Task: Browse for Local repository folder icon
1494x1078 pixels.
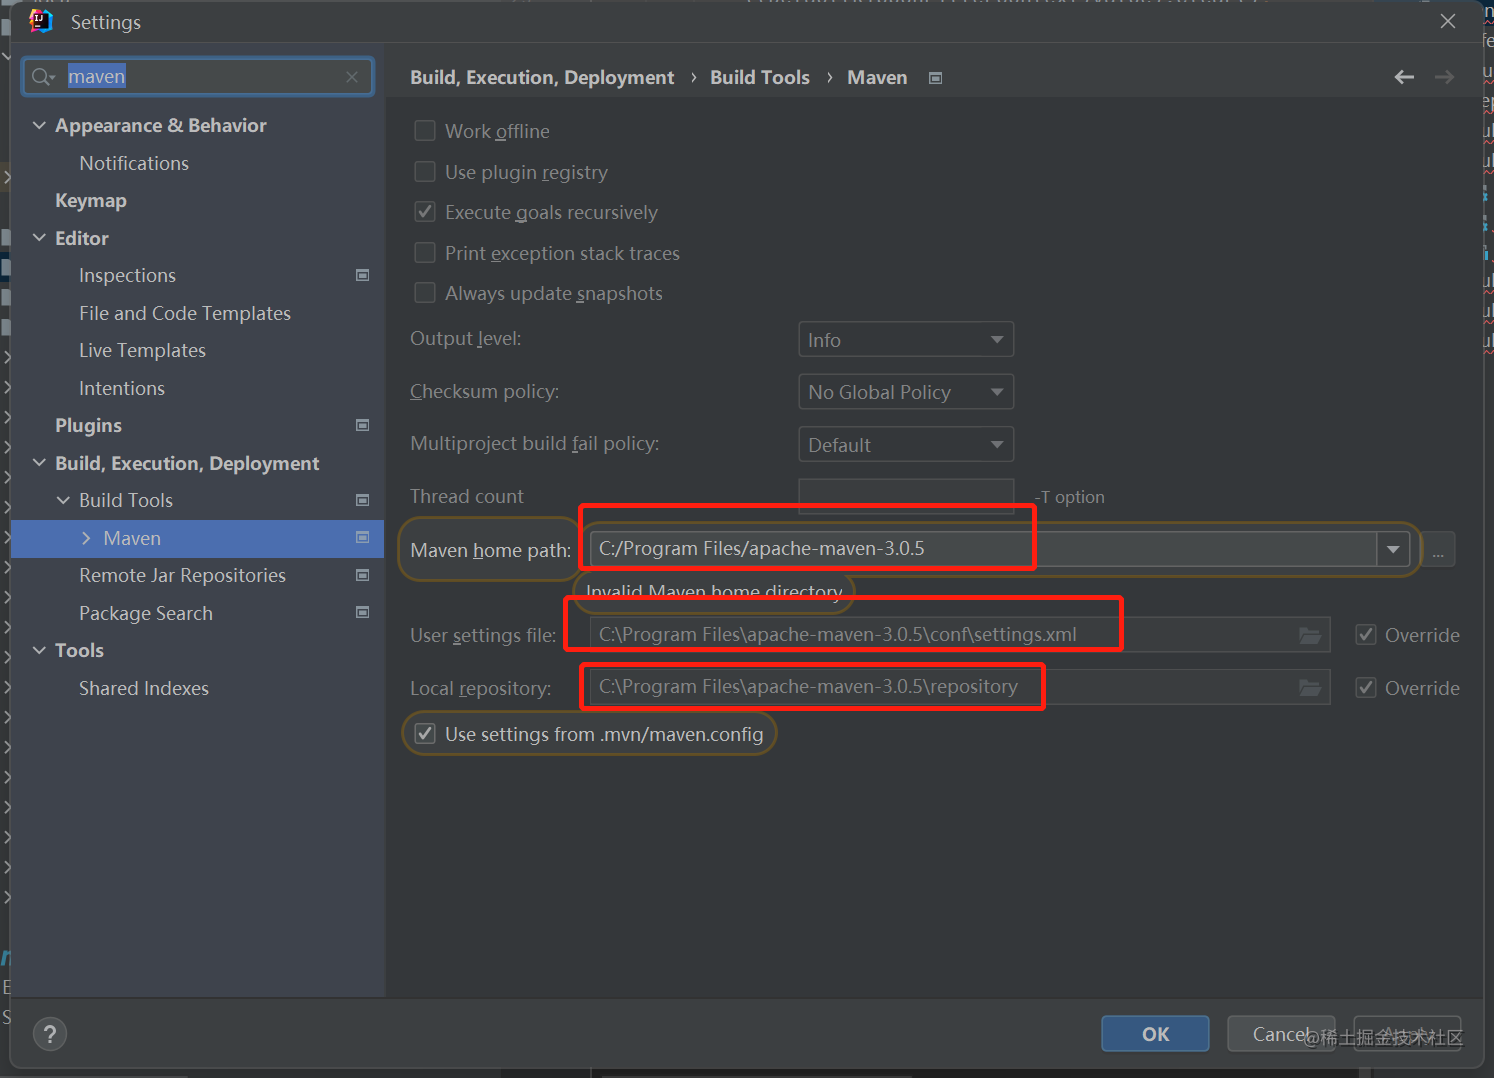Action: [1310, 687]
